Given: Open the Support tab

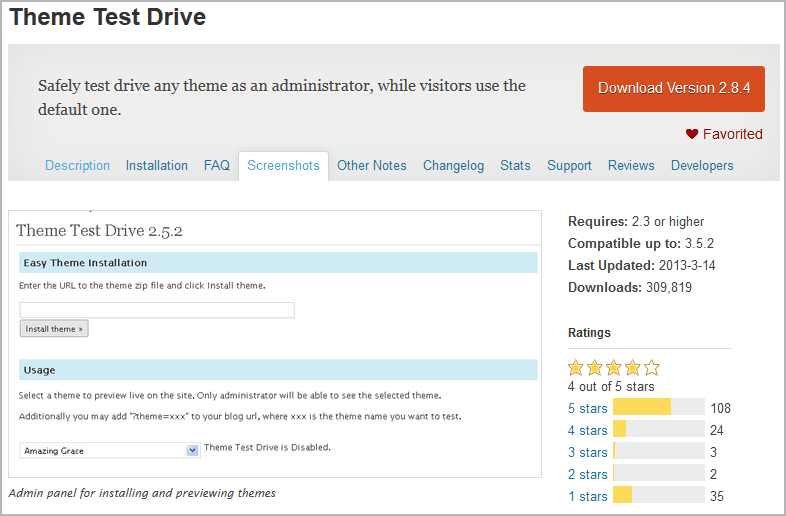Looking at the screenshot, I should click(569, 165).
